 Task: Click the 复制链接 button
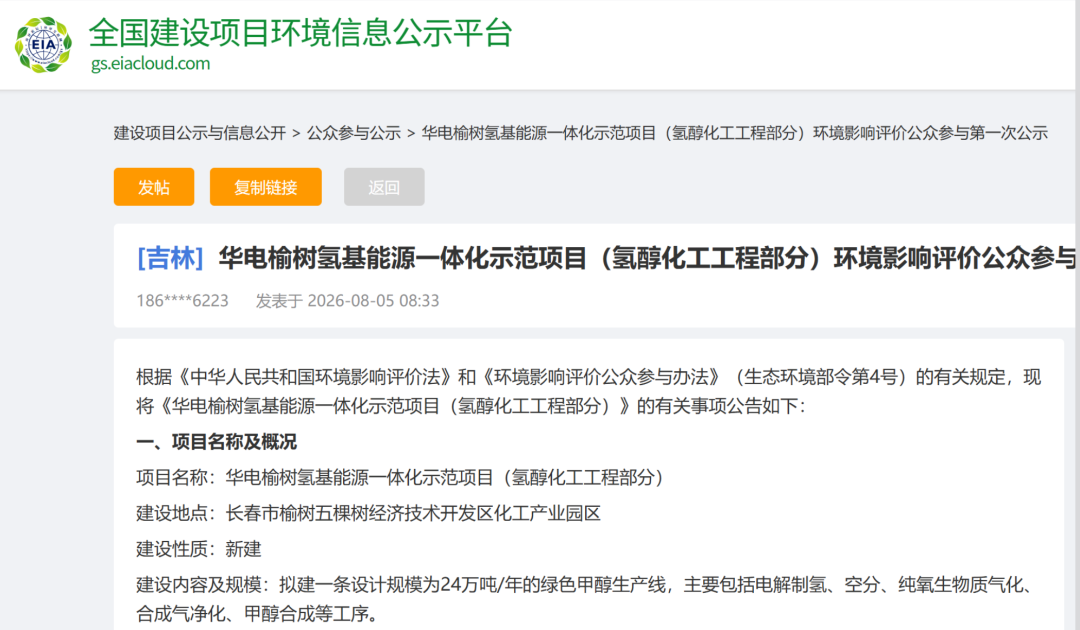(x=265, y=187)
